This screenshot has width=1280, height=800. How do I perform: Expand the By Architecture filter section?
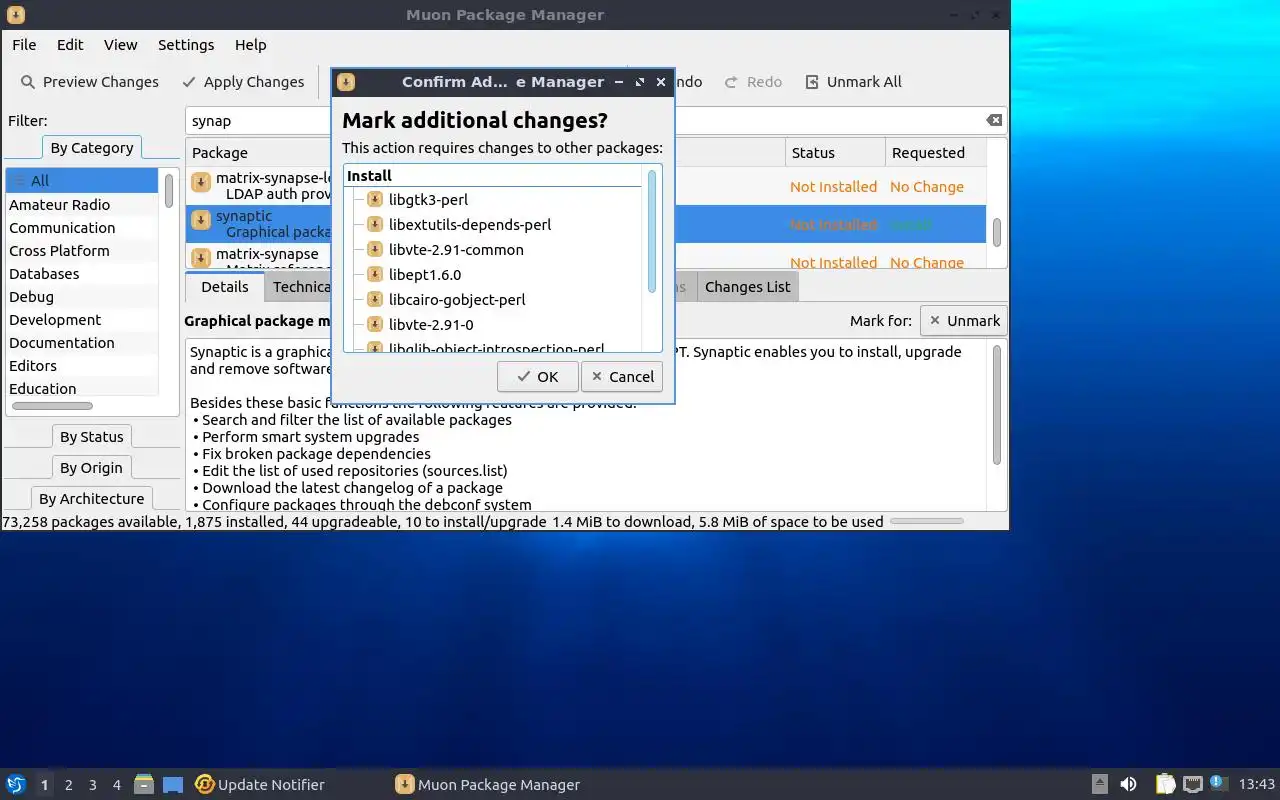[x=91, y=499]
